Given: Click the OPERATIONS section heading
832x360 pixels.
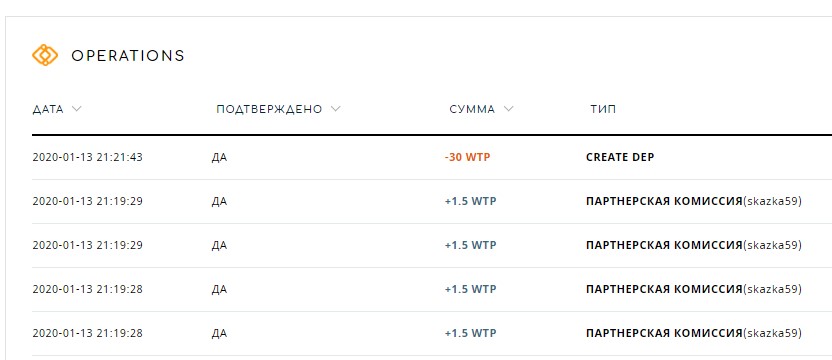Looking at the screenshot, I should (128, 55).
